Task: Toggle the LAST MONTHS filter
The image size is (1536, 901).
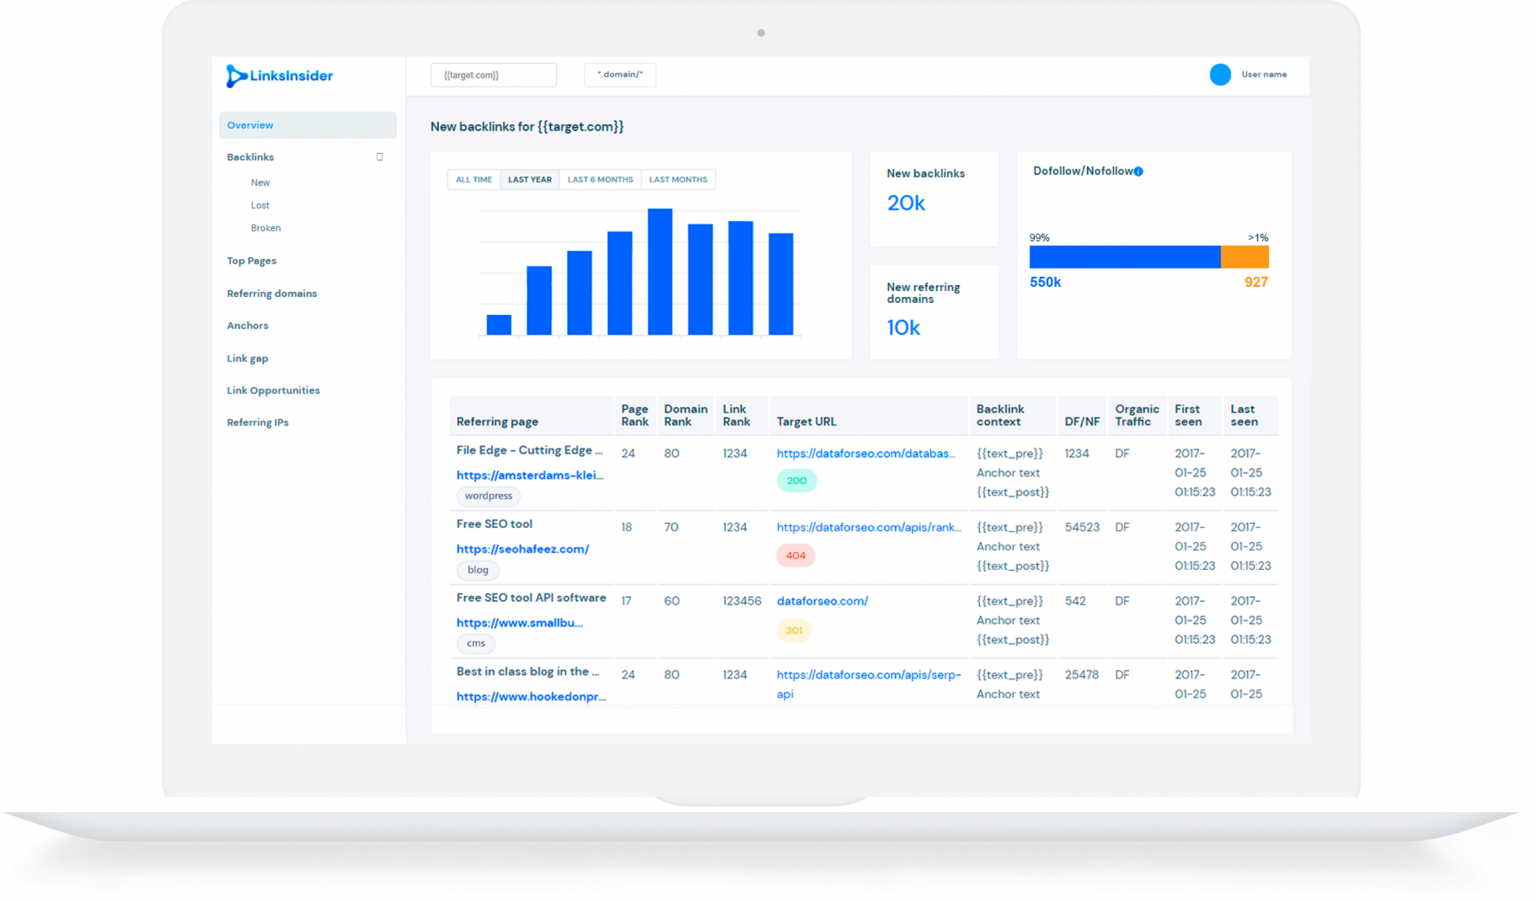Action: pos(678,179)
